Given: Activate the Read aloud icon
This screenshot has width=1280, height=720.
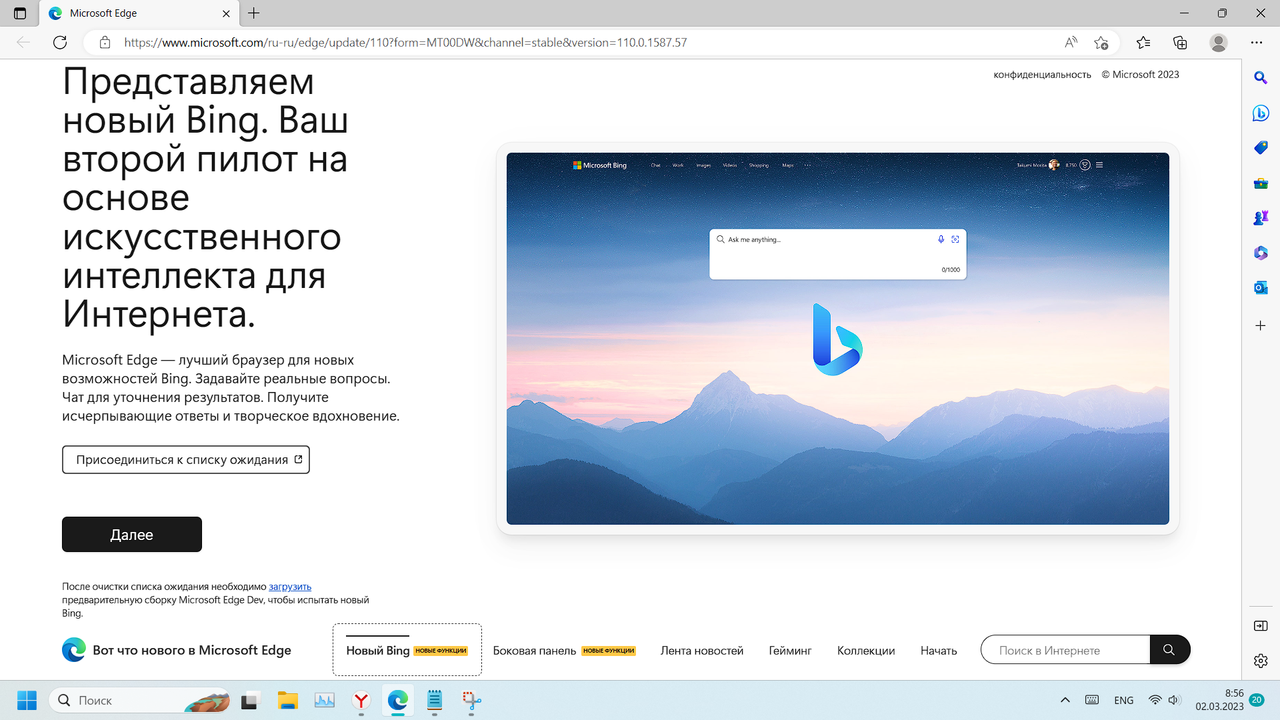Looking at the screenshot, I should 1071,43.
